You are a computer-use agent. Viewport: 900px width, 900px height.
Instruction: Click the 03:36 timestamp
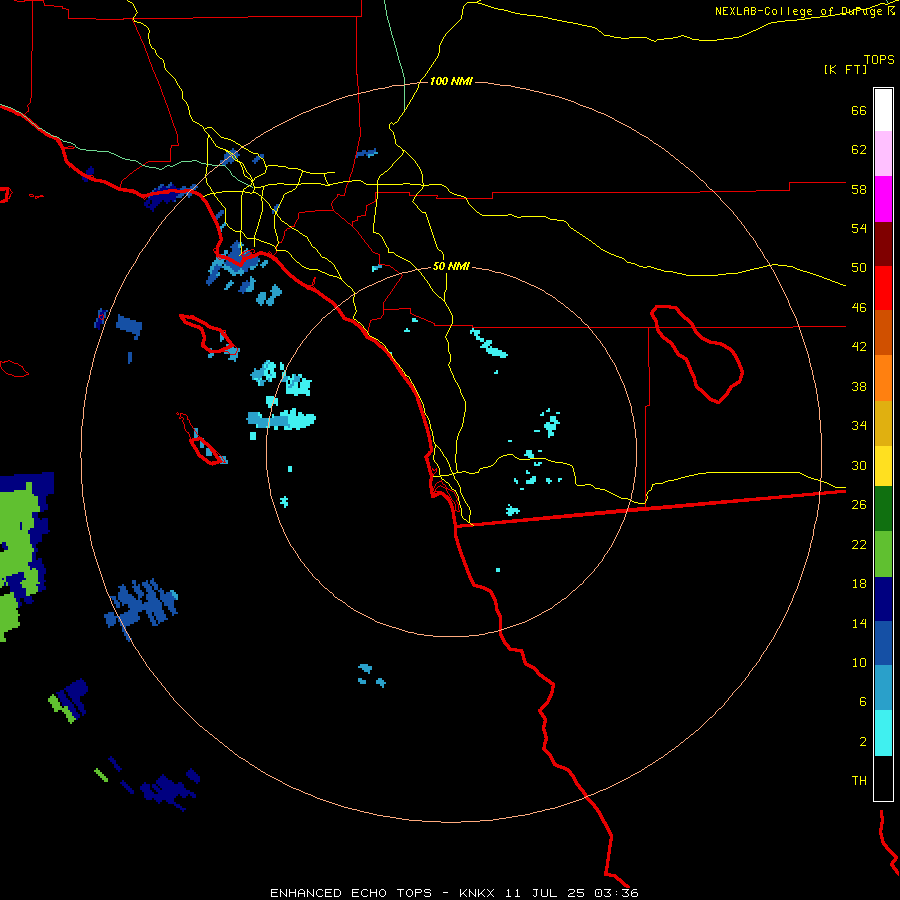[616, 893]
